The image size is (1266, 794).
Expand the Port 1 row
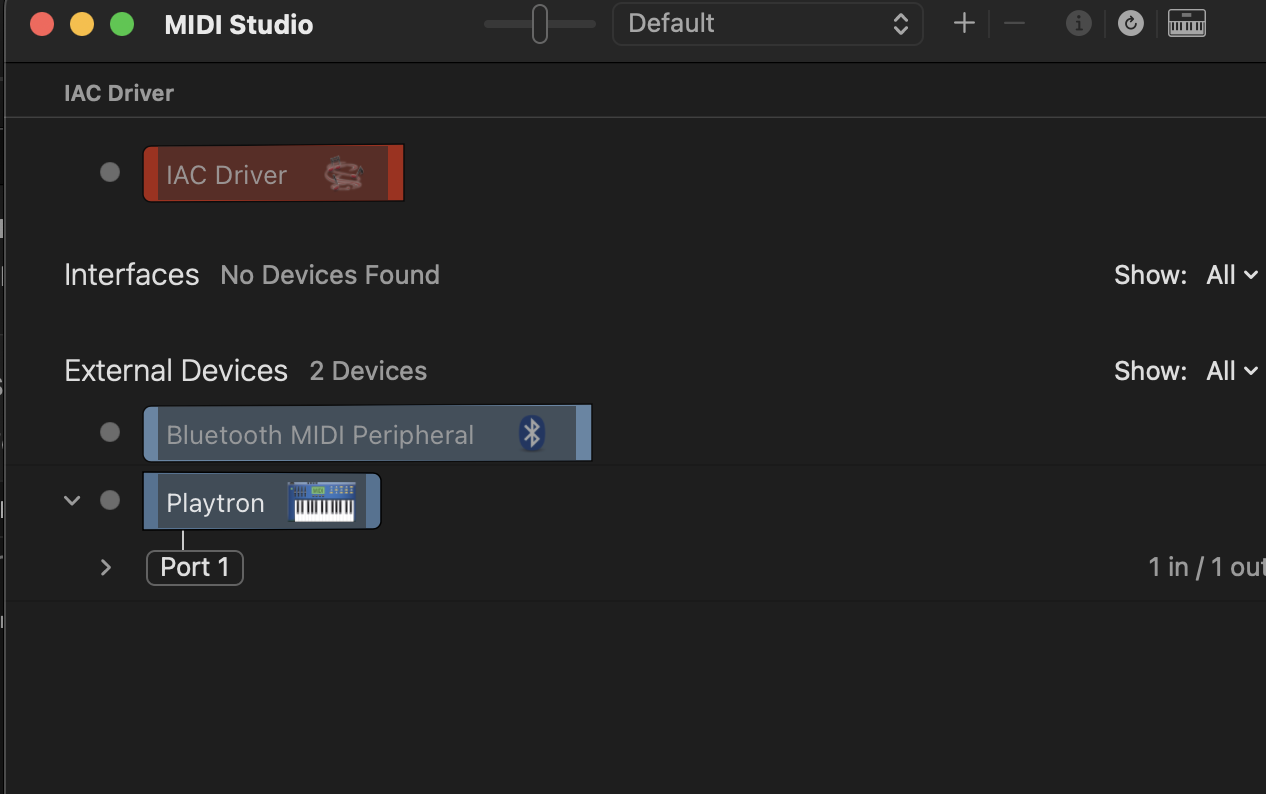[106, 567]
